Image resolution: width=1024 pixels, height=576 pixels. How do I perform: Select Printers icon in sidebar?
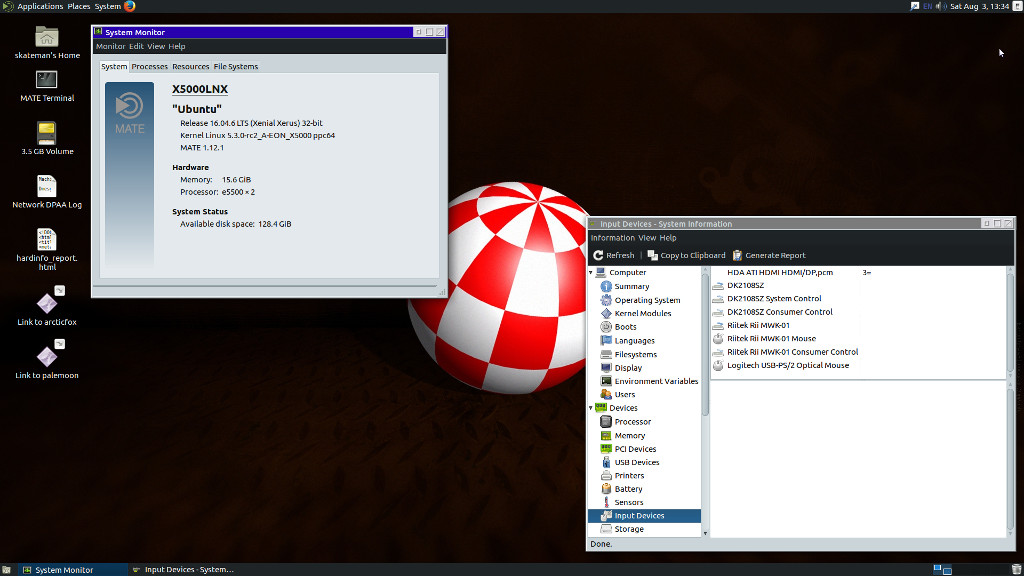[606, 476]
